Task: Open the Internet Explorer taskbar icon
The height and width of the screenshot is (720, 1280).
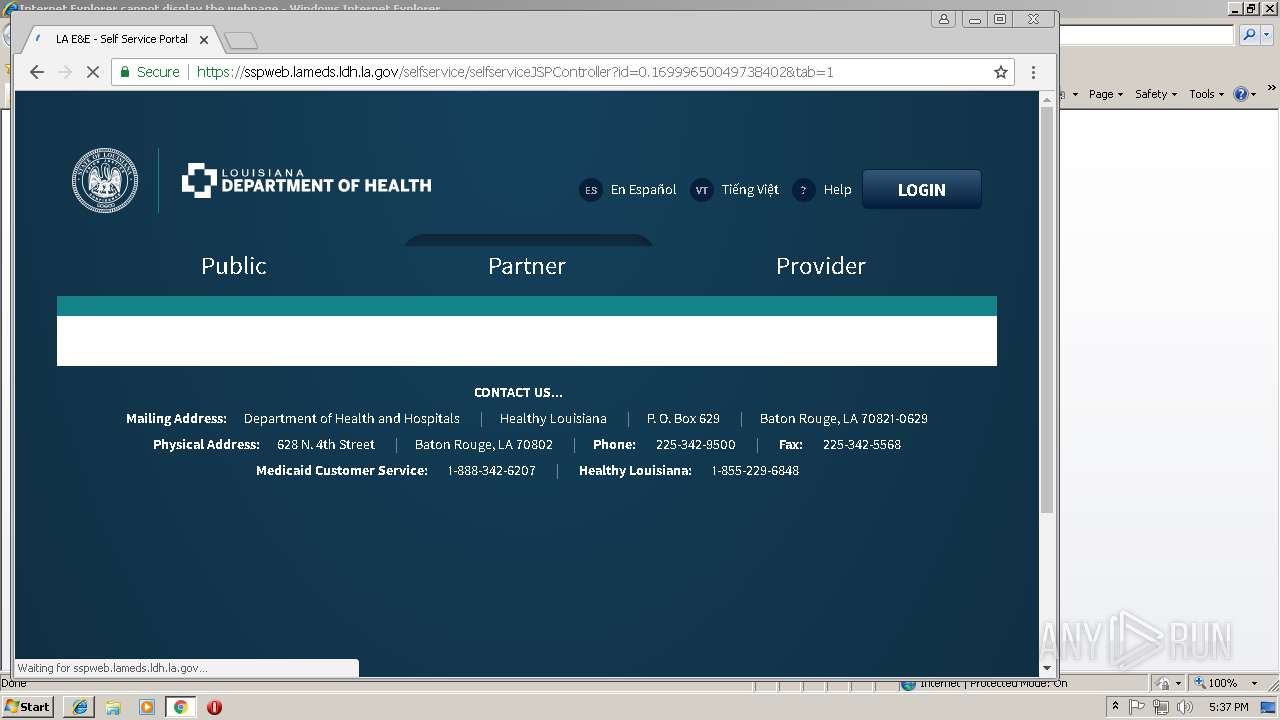Action: click(79, 707)
